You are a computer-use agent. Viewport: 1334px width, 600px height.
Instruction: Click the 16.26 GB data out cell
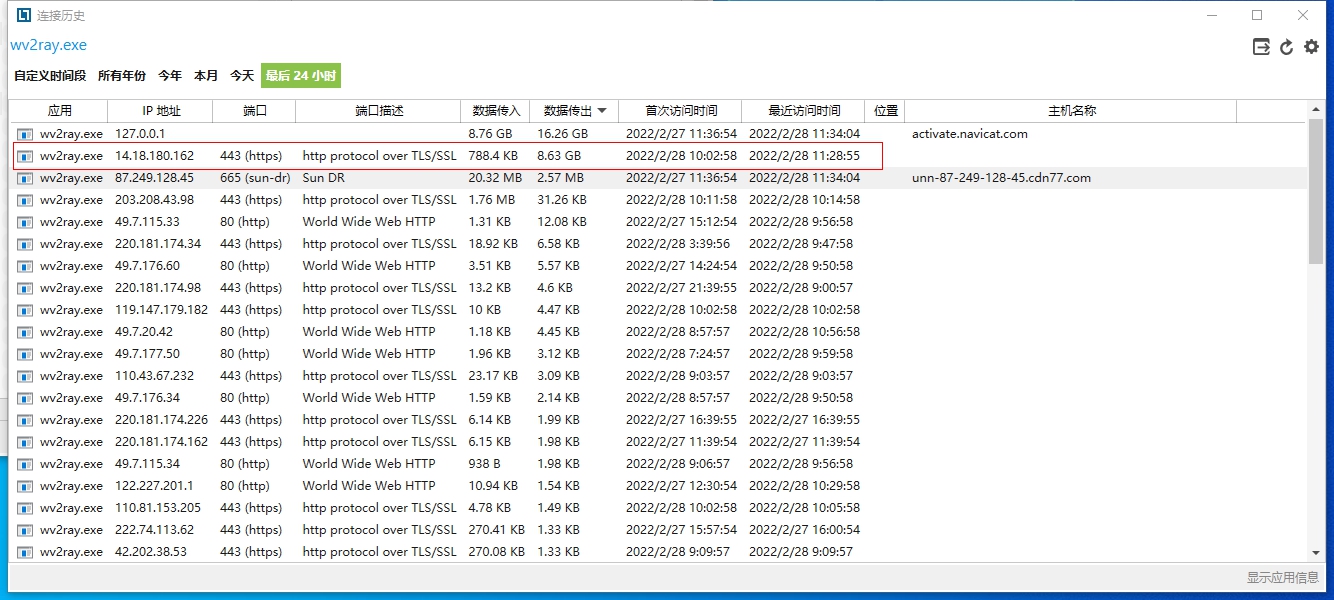563,134
